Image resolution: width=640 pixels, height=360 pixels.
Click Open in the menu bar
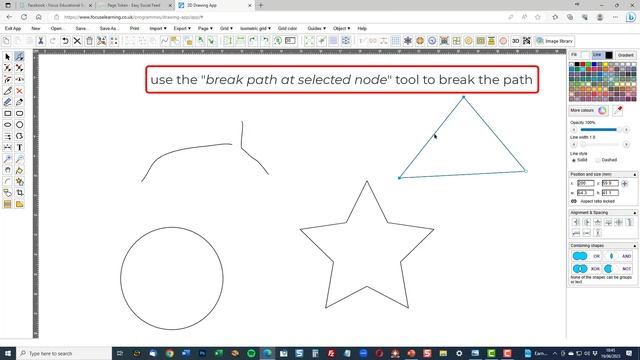click(x=57, y=29)
